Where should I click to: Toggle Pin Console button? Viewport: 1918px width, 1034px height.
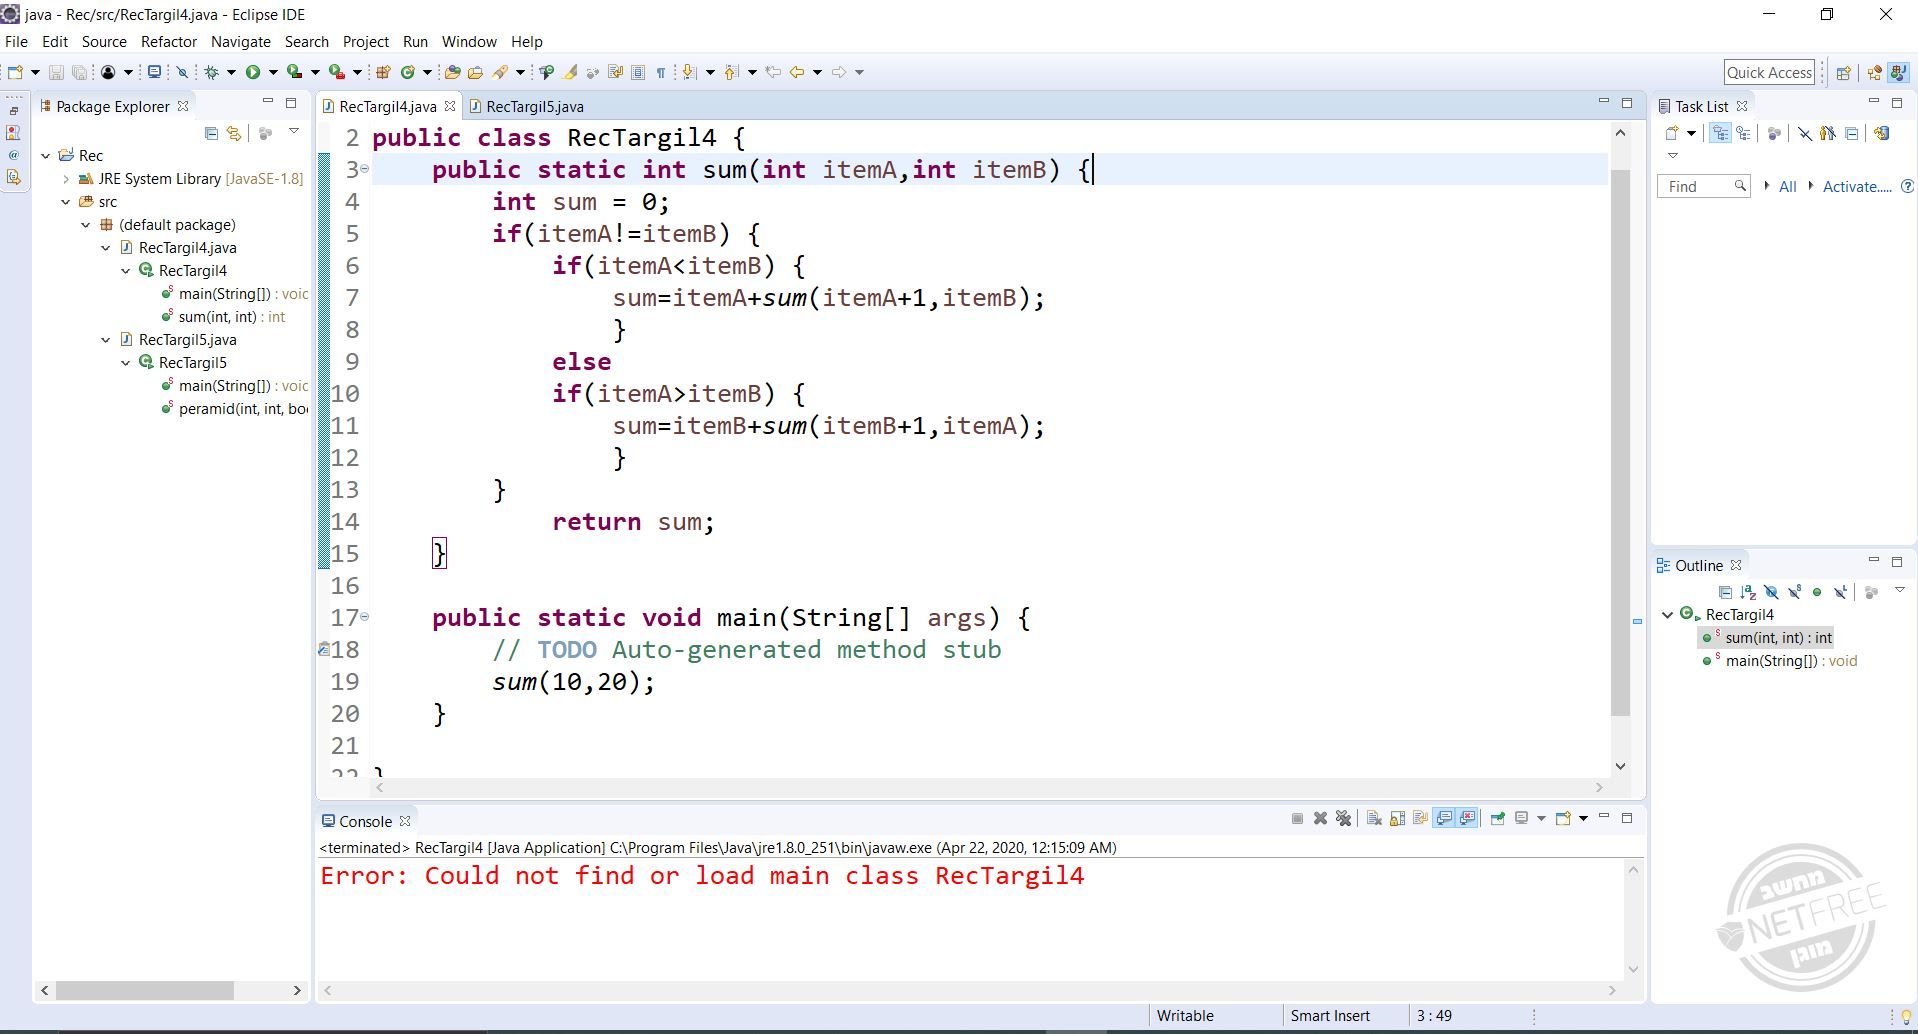tap(1498, 819)
